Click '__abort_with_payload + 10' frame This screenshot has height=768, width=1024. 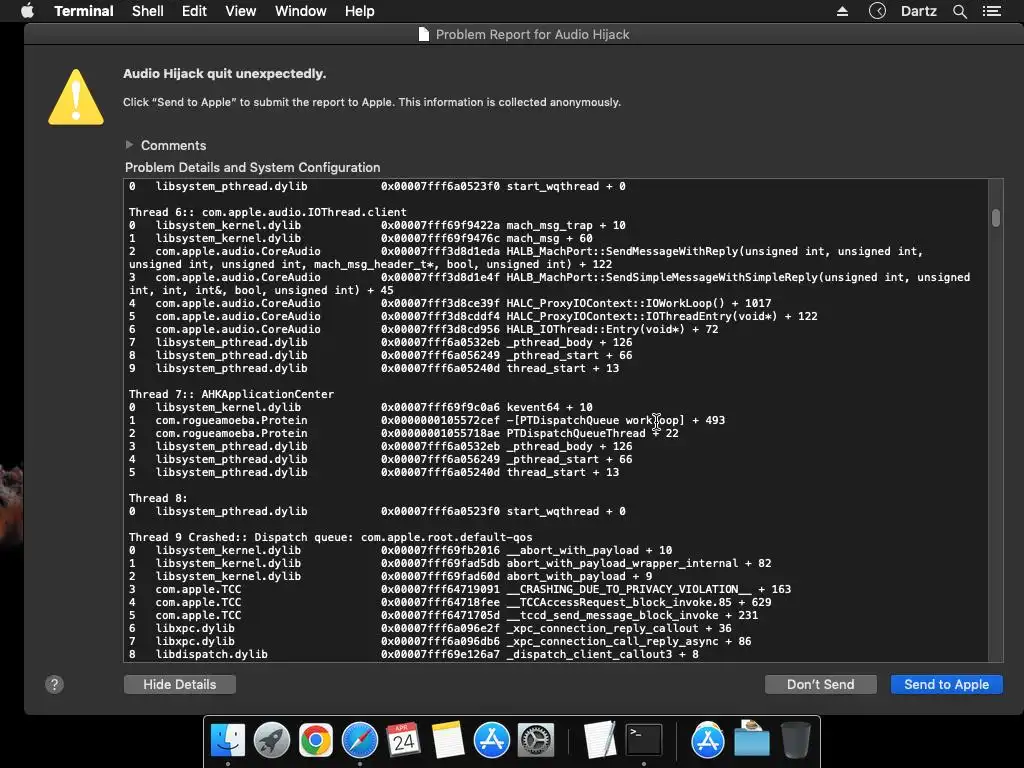589,550
